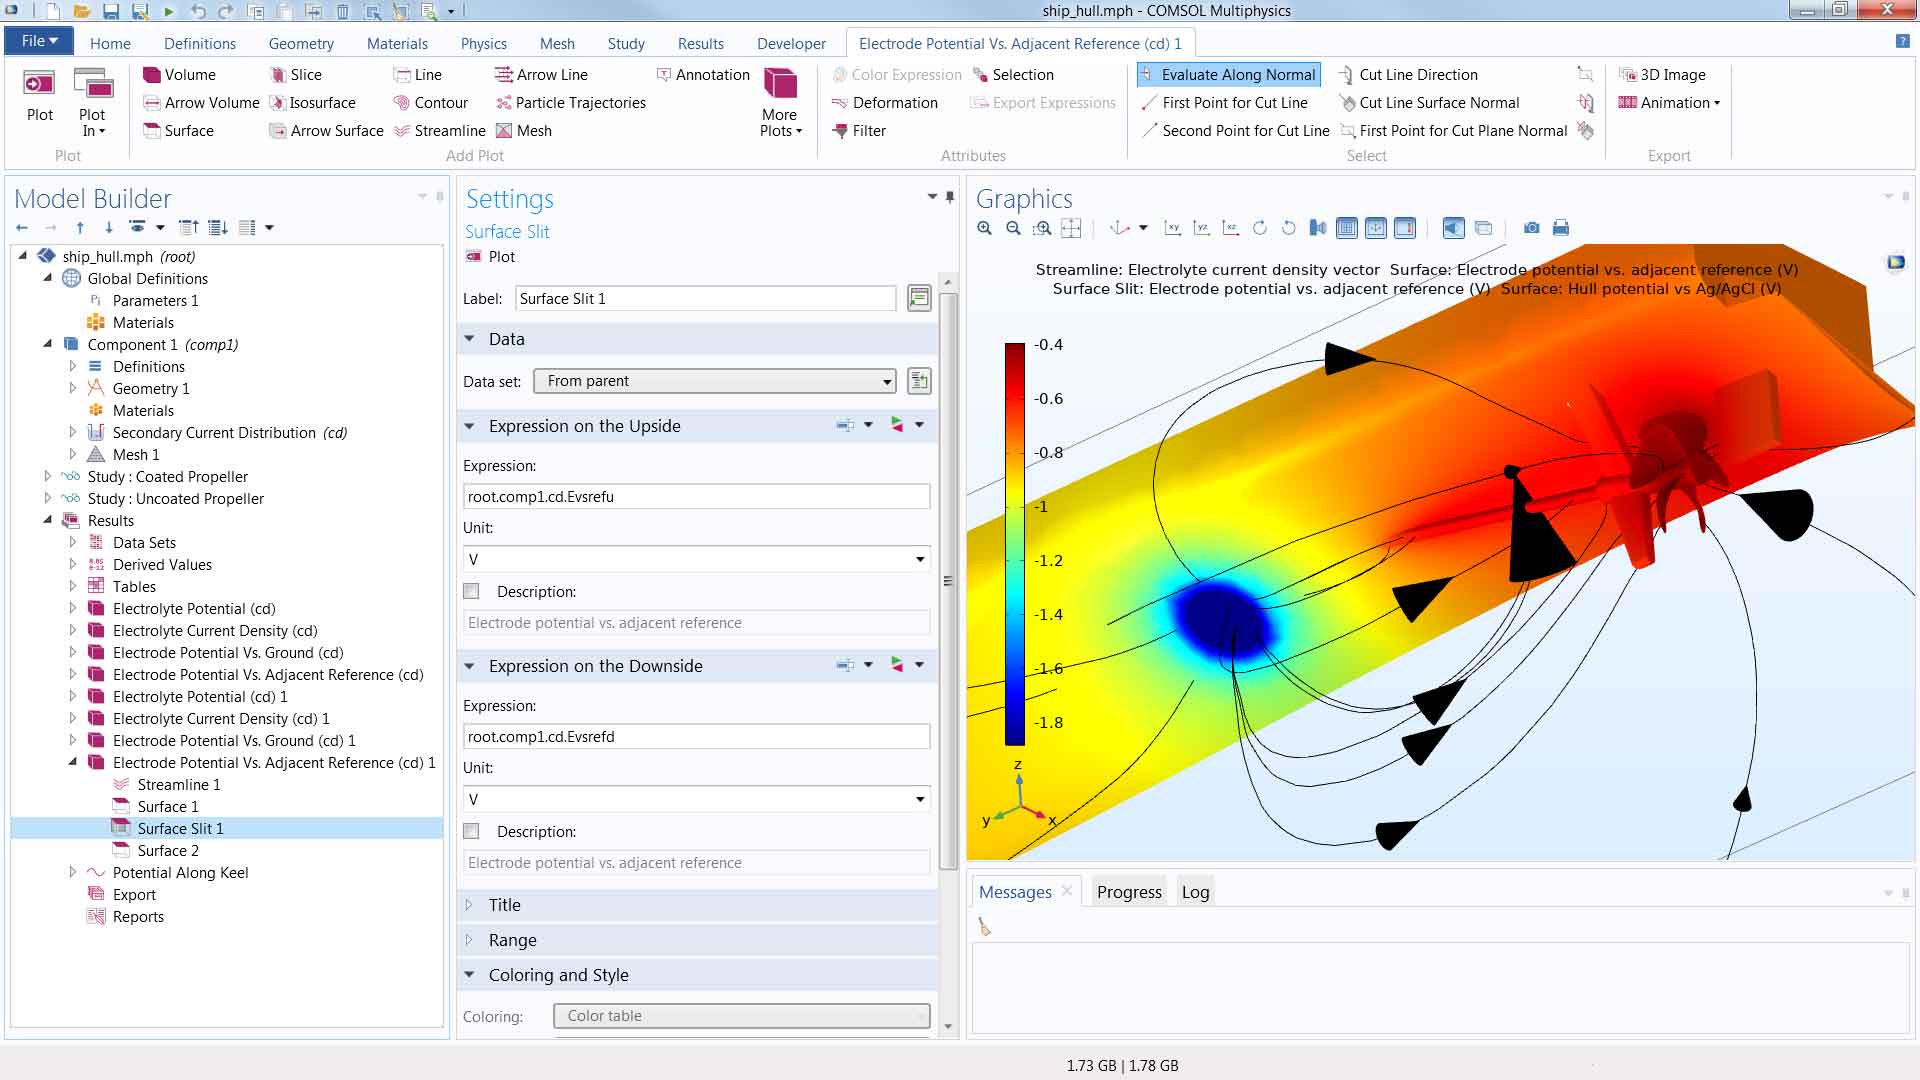Image resolution: width=1920 pixels, height=1080 pixels.
Task: Switch to the Progress tab
Action: (1129, 892)
